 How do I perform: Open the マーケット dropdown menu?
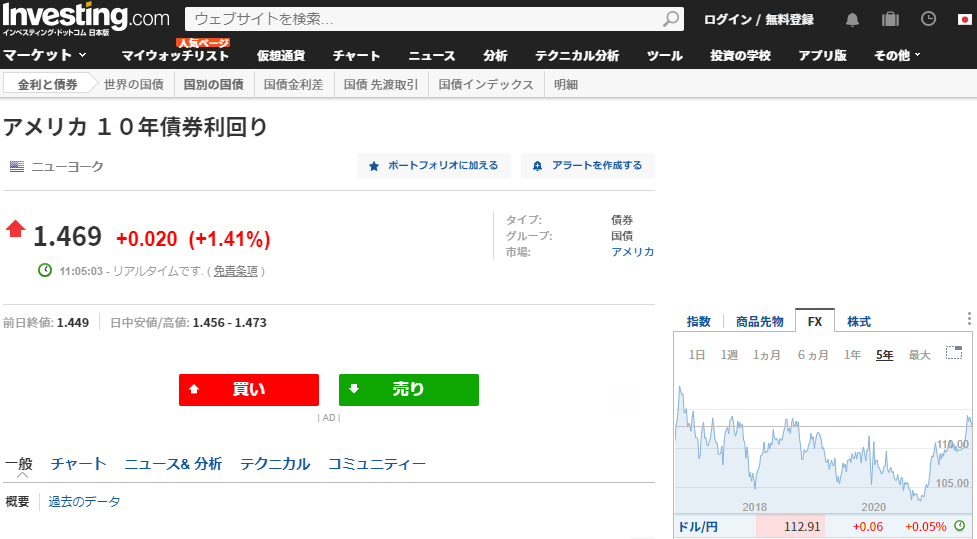pos(45,55)
